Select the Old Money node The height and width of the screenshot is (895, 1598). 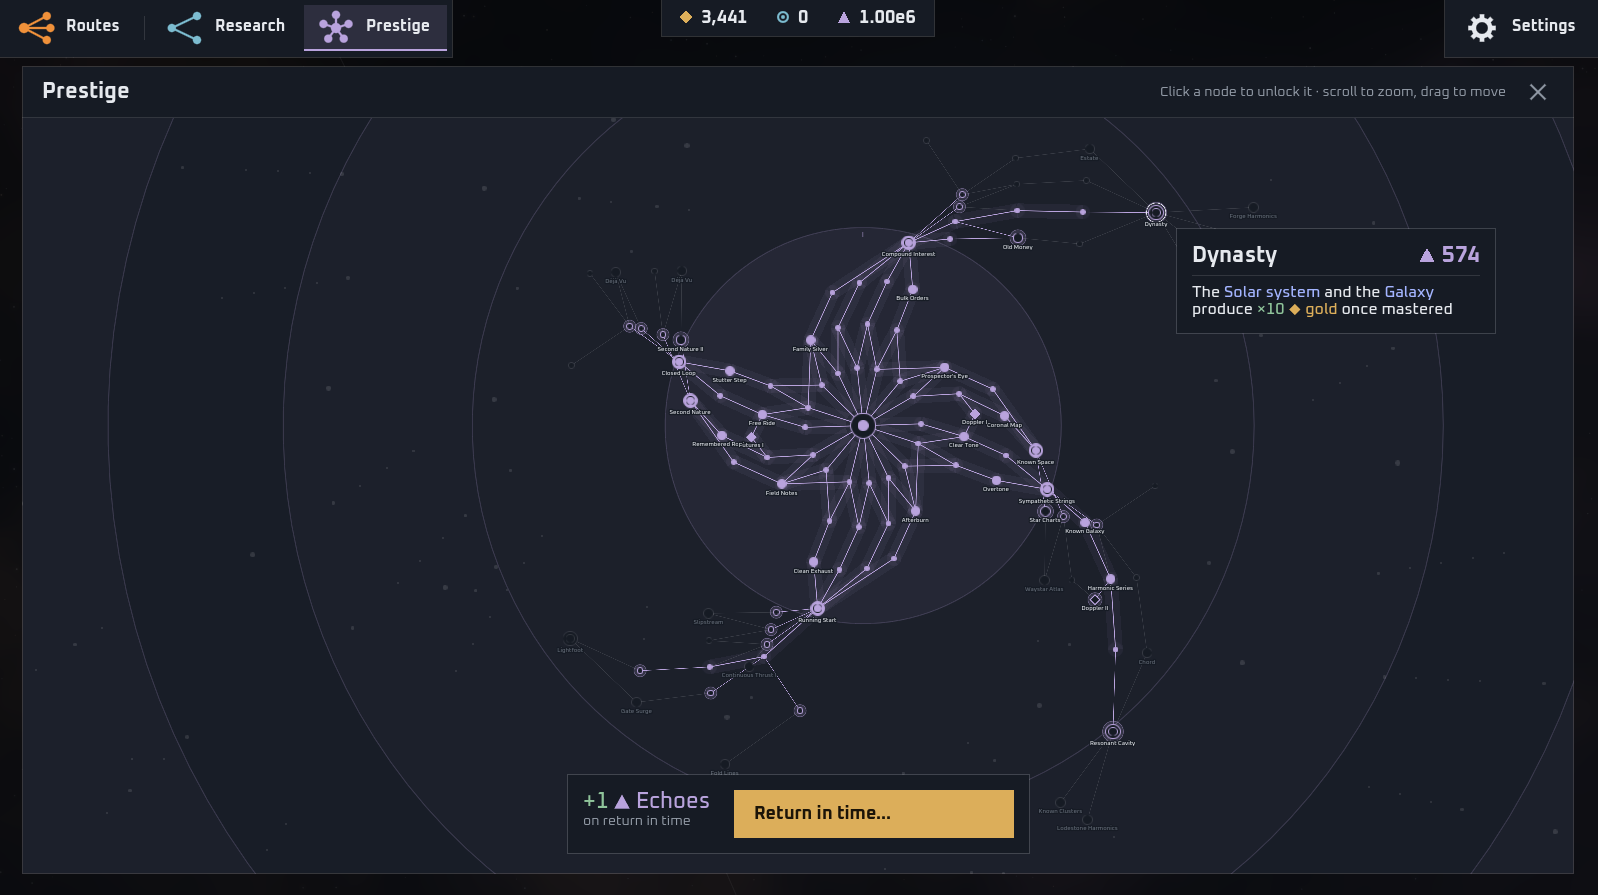coord(1018,237)
